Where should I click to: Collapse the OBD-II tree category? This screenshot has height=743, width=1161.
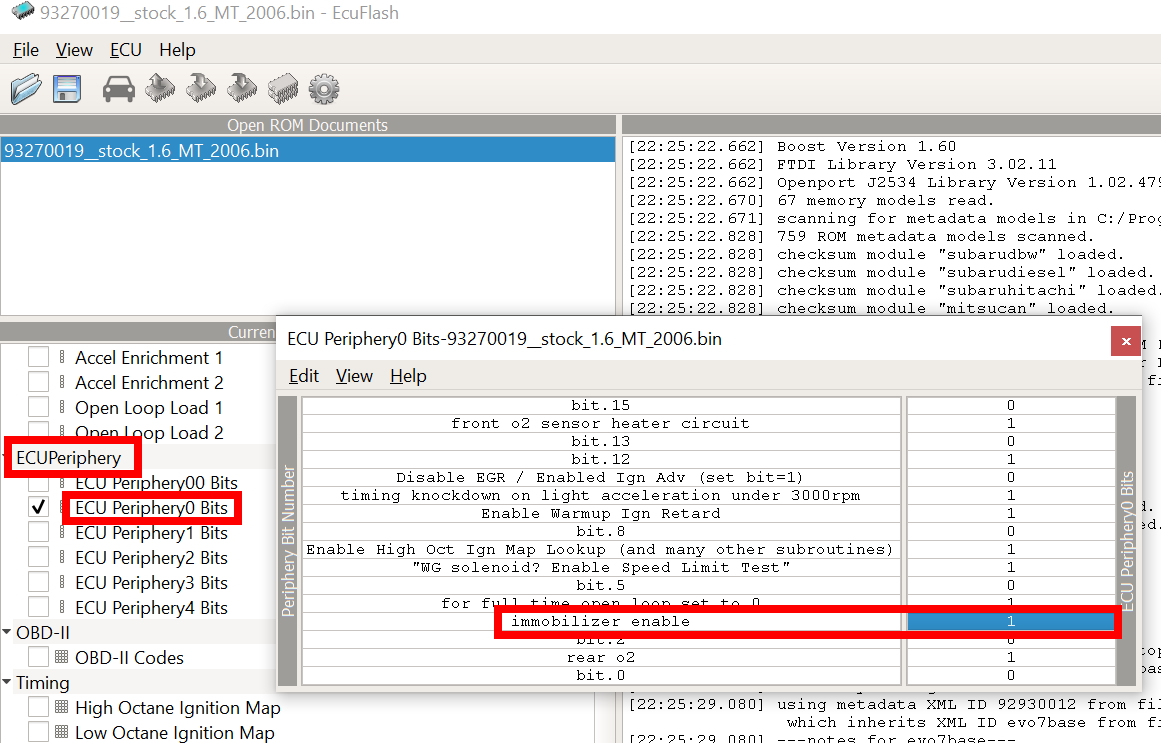pos(7,632)
